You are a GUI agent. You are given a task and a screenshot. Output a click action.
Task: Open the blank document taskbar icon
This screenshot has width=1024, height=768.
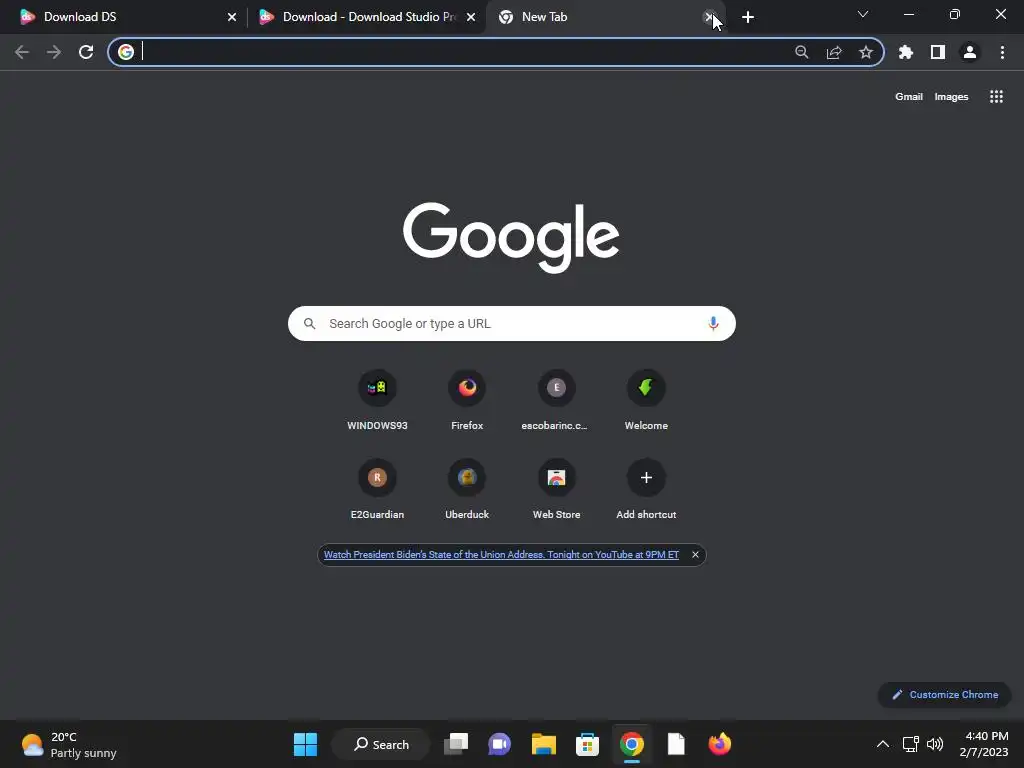676,744
